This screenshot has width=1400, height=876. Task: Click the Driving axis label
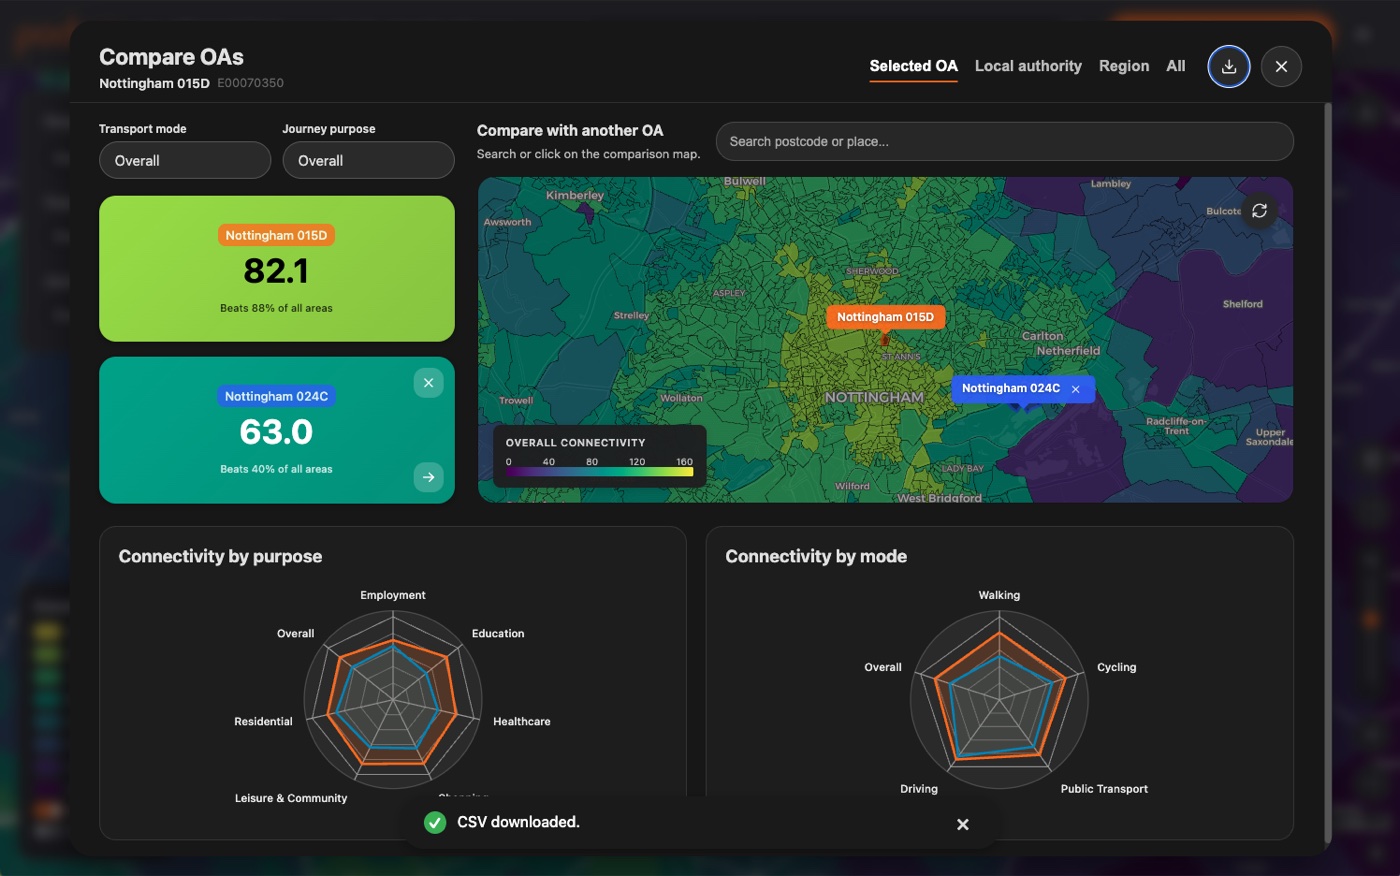coord(919,789)
